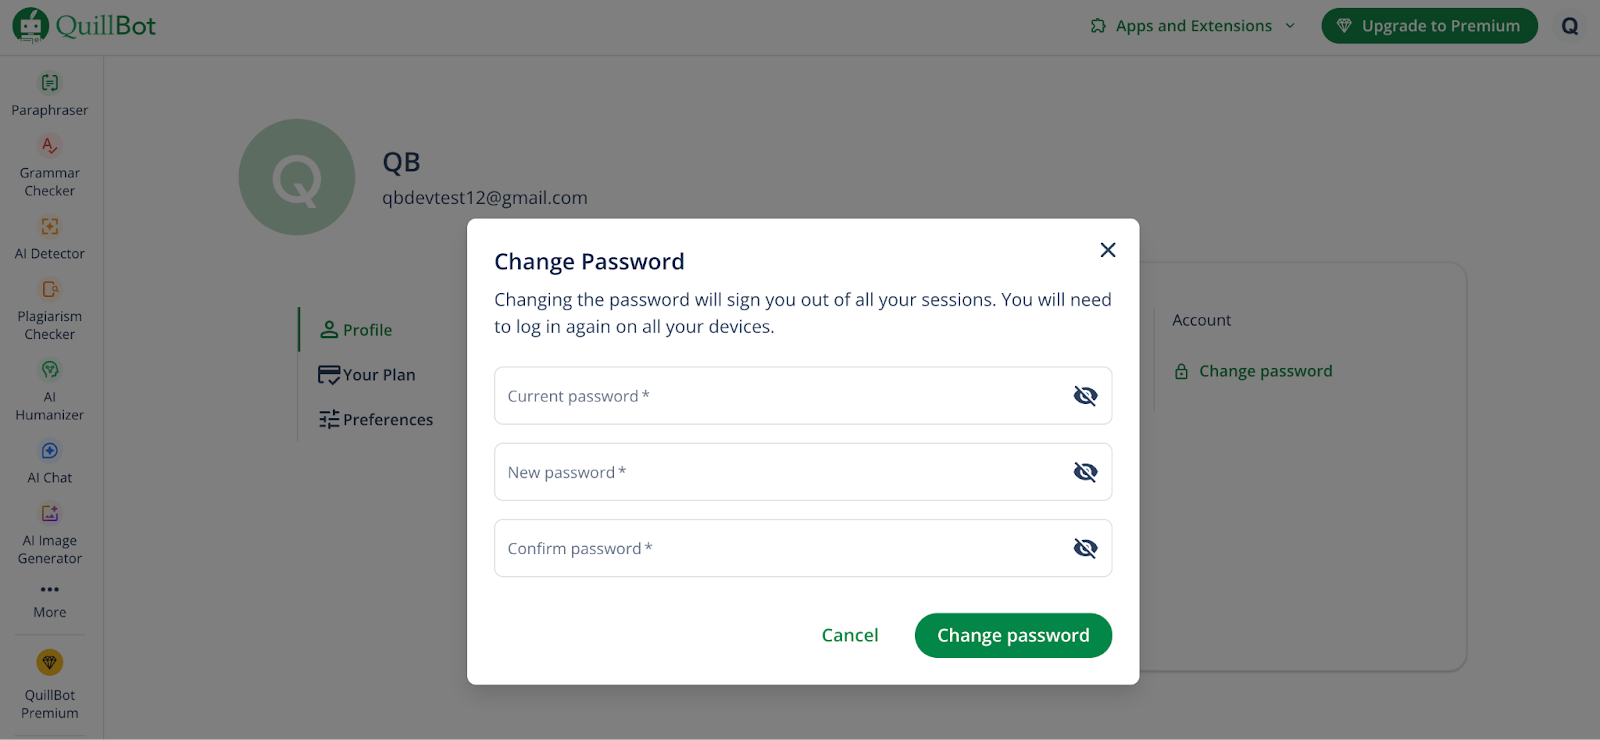Switch to the Your Plan tab
This screenshot has height=740, width=1600.
click(x=367, y=375)
